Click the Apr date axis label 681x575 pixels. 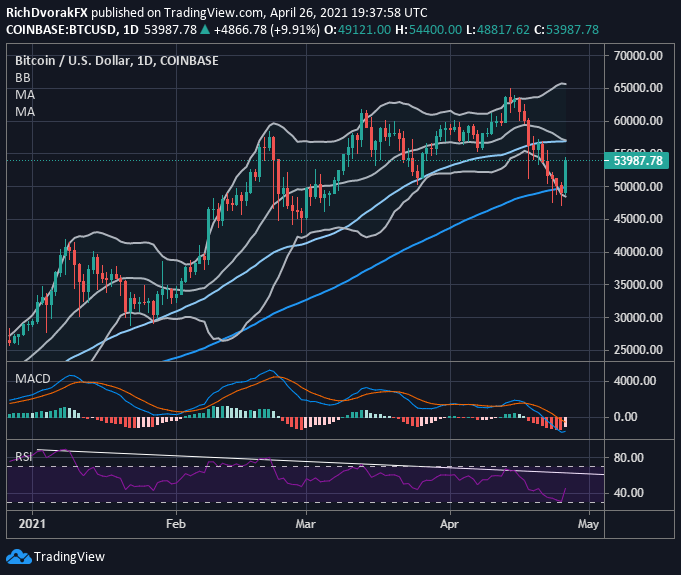tap(450, 524)
